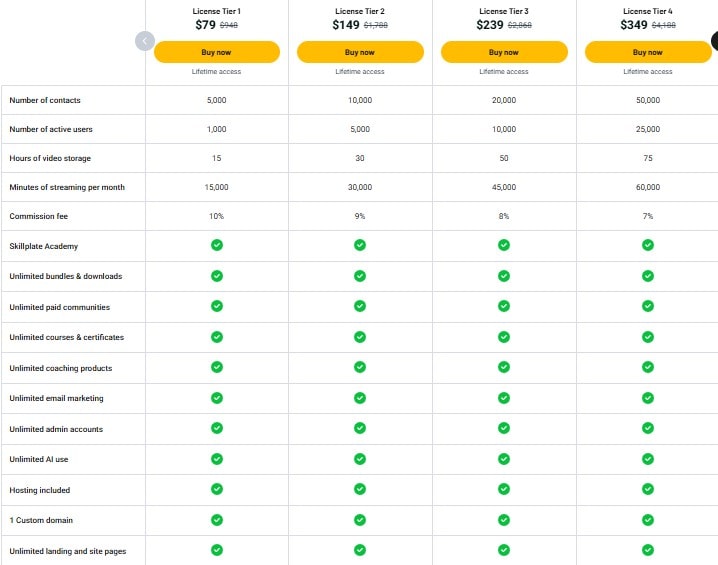Click the $149 price
The image size is (718, 565).
coord(346,25)
